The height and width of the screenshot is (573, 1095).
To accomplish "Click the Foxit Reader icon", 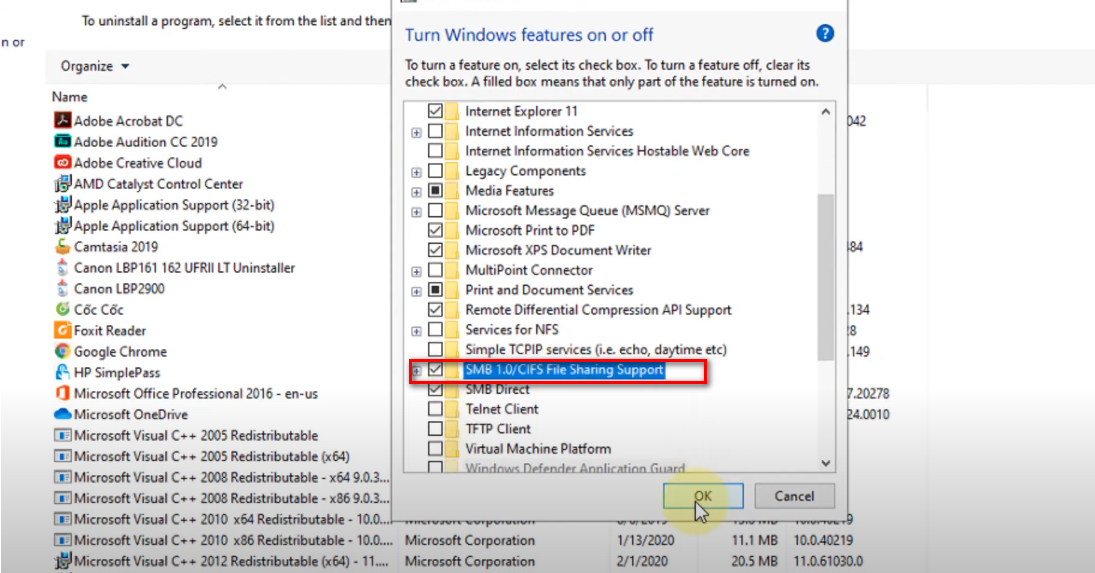I will pyautogui.click(x=63, y=329).
